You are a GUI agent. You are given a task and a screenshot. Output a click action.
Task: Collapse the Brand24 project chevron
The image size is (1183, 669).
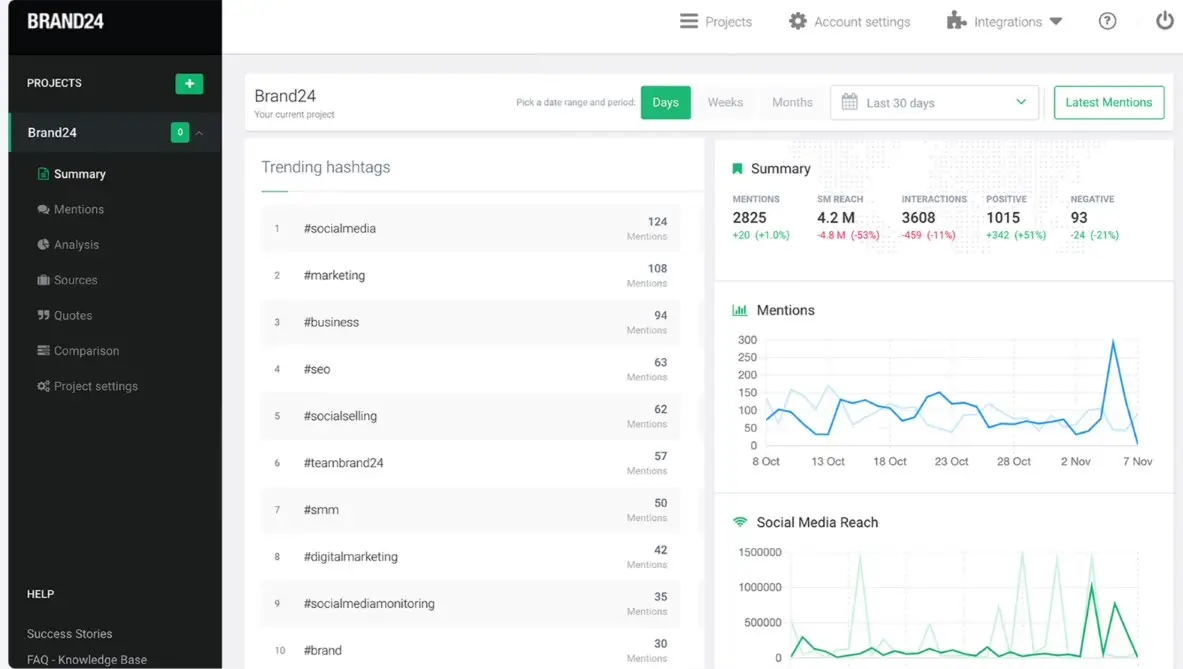[200, 133]
